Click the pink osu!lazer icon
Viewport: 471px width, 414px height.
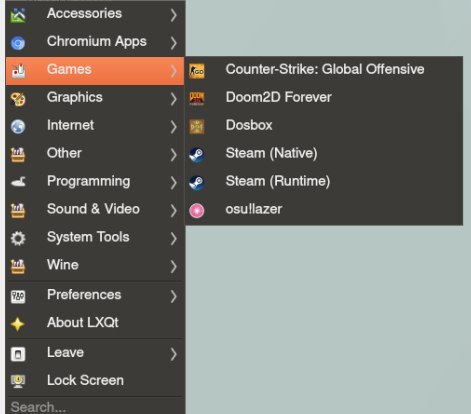pyautogui.click(x=197, y=211)
